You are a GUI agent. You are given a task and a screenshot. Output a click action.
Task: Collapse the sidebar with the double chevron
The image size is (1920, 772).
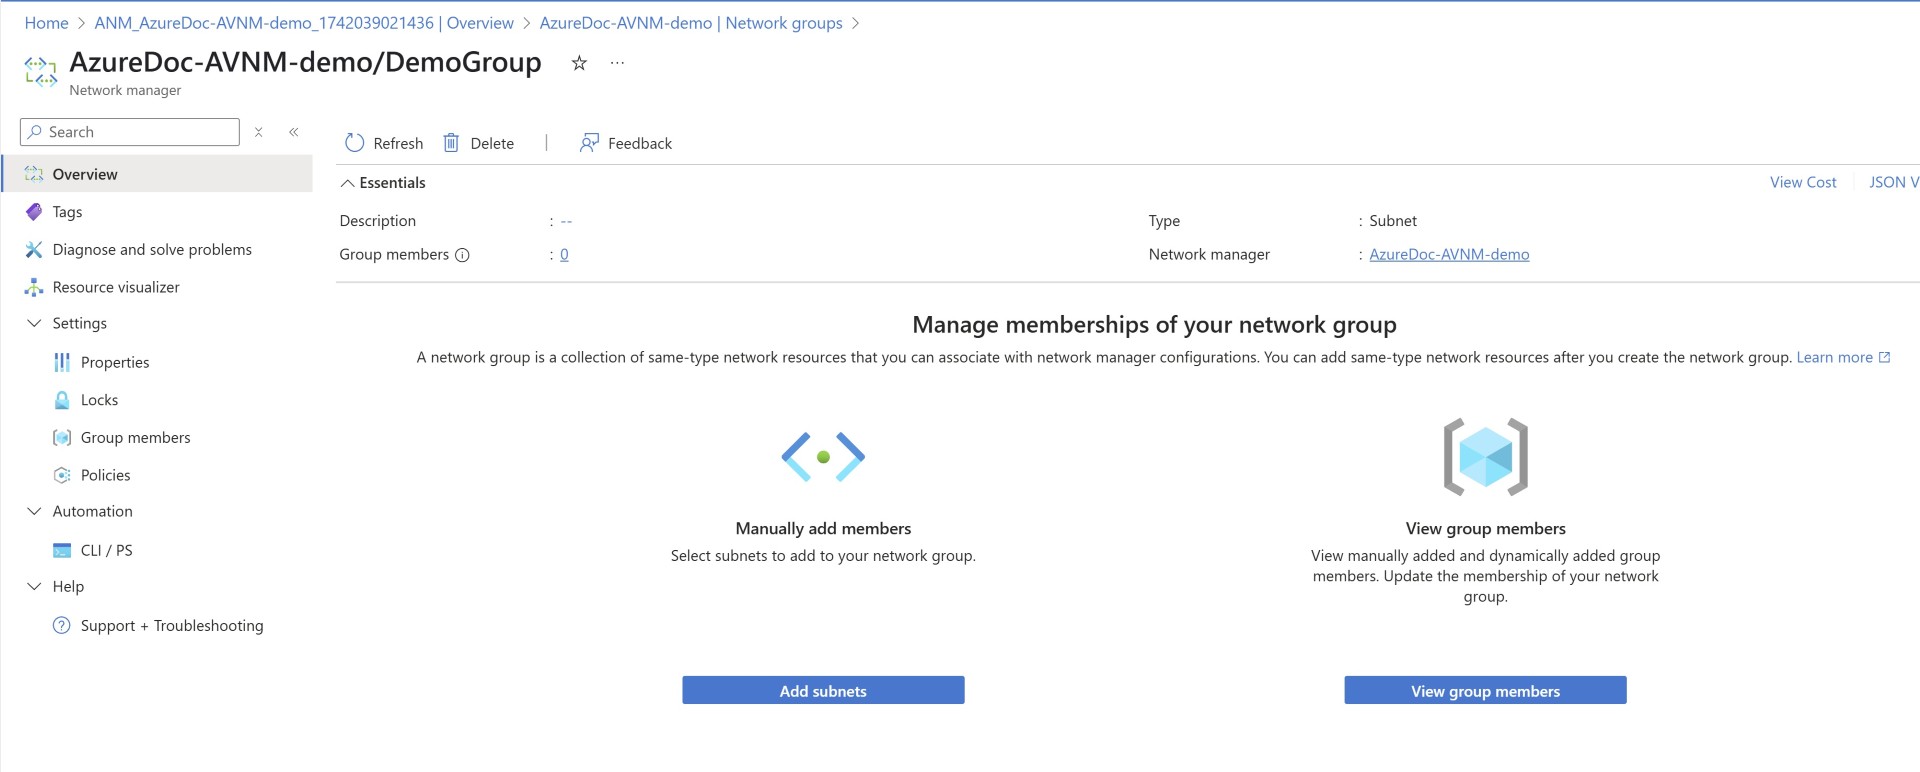(294, 132)
